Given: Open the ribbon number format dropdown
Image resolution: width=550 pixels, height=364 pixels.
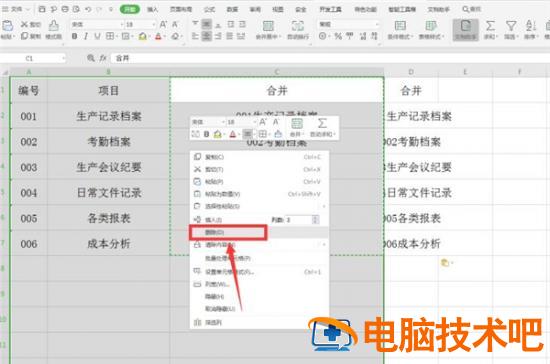Looking at the screenshot, I should click(377, 24).
